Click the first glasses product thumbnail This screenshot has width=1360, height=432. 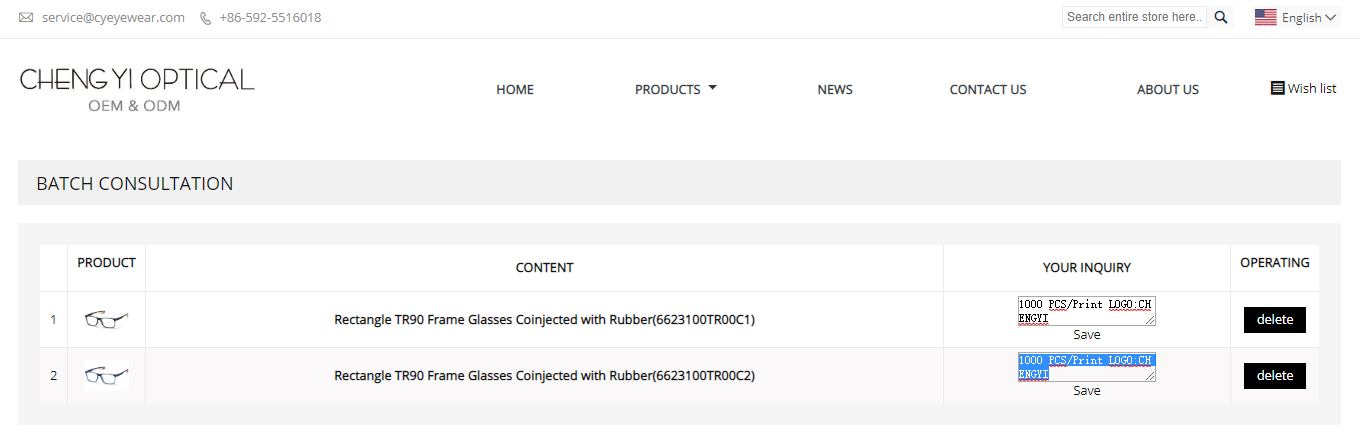point(106,320)
